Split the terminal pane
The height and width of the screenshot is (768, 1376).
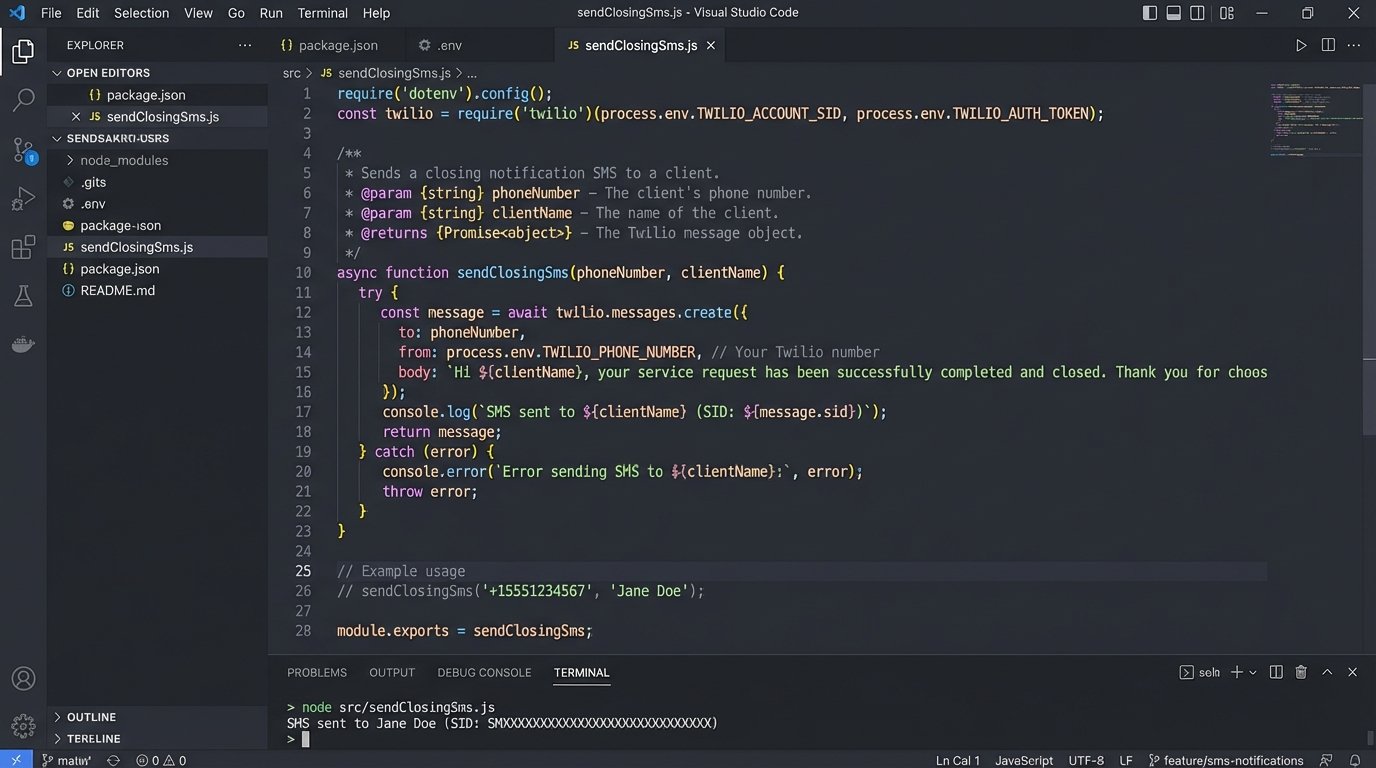pos(1276,672)
